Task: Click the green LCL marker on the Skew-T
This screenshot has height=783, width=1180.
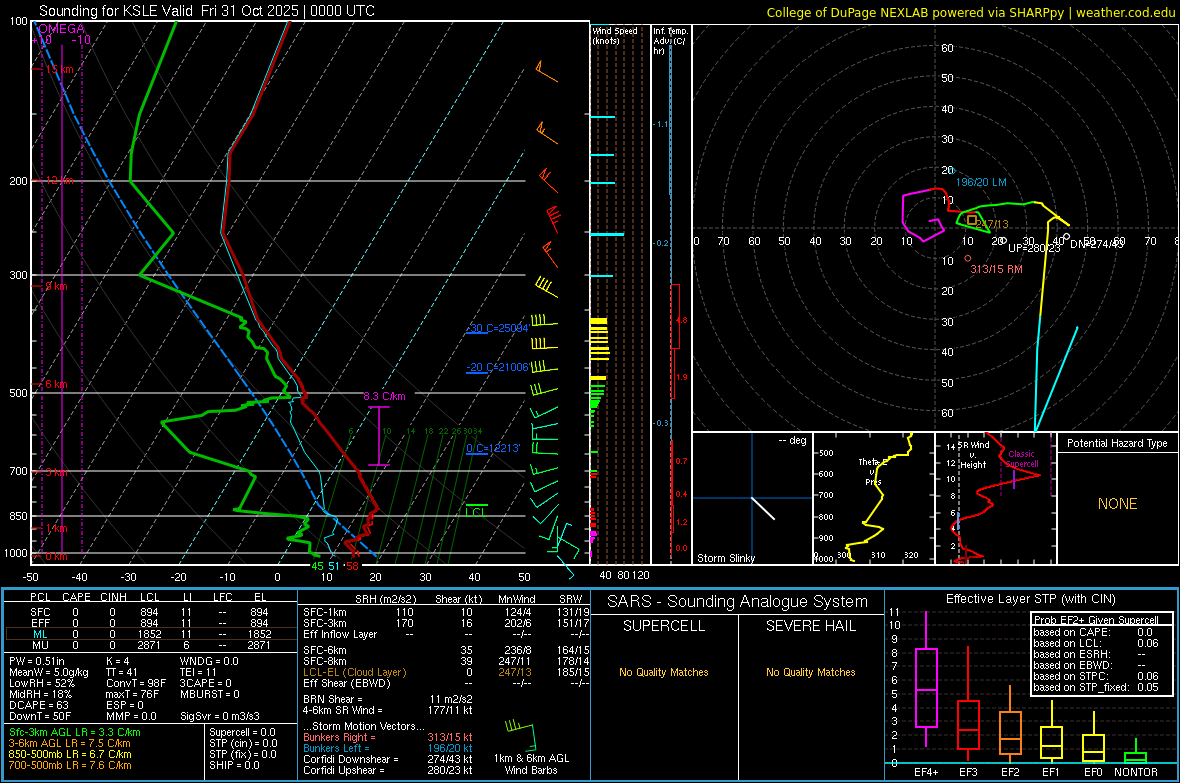Action: pyautogui.click(x=476, y=511)
